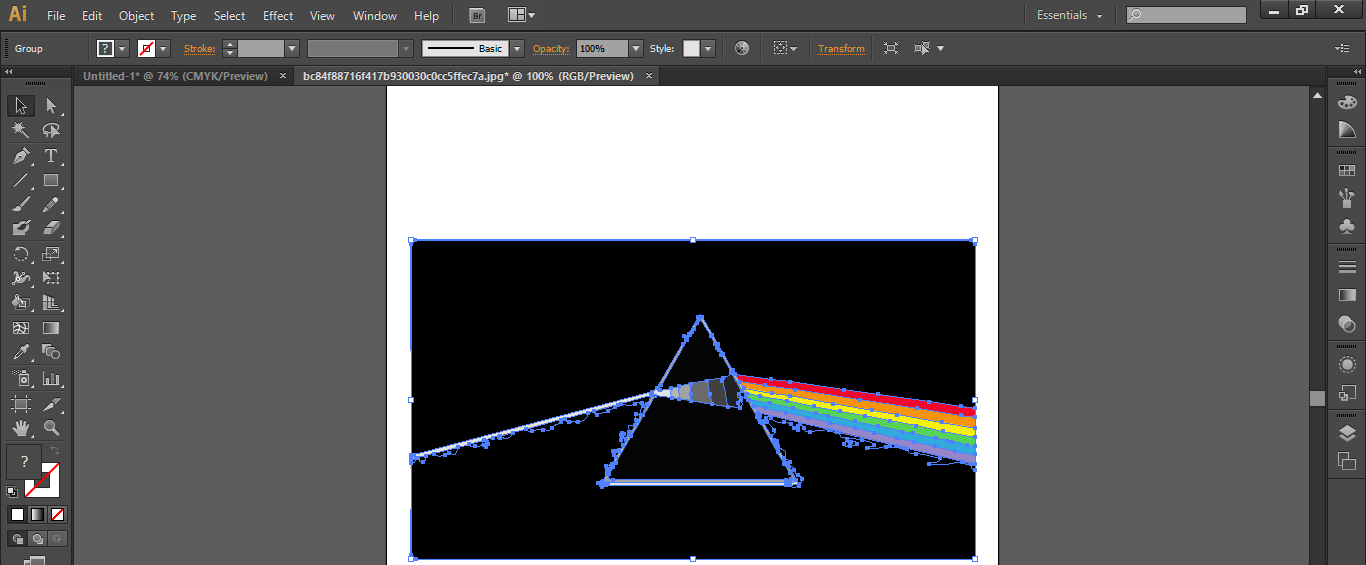Open the fill color dropdown arrow
Image resolution: width=1366 pixels, height=565 pixels.
click(x=123, y=48)
